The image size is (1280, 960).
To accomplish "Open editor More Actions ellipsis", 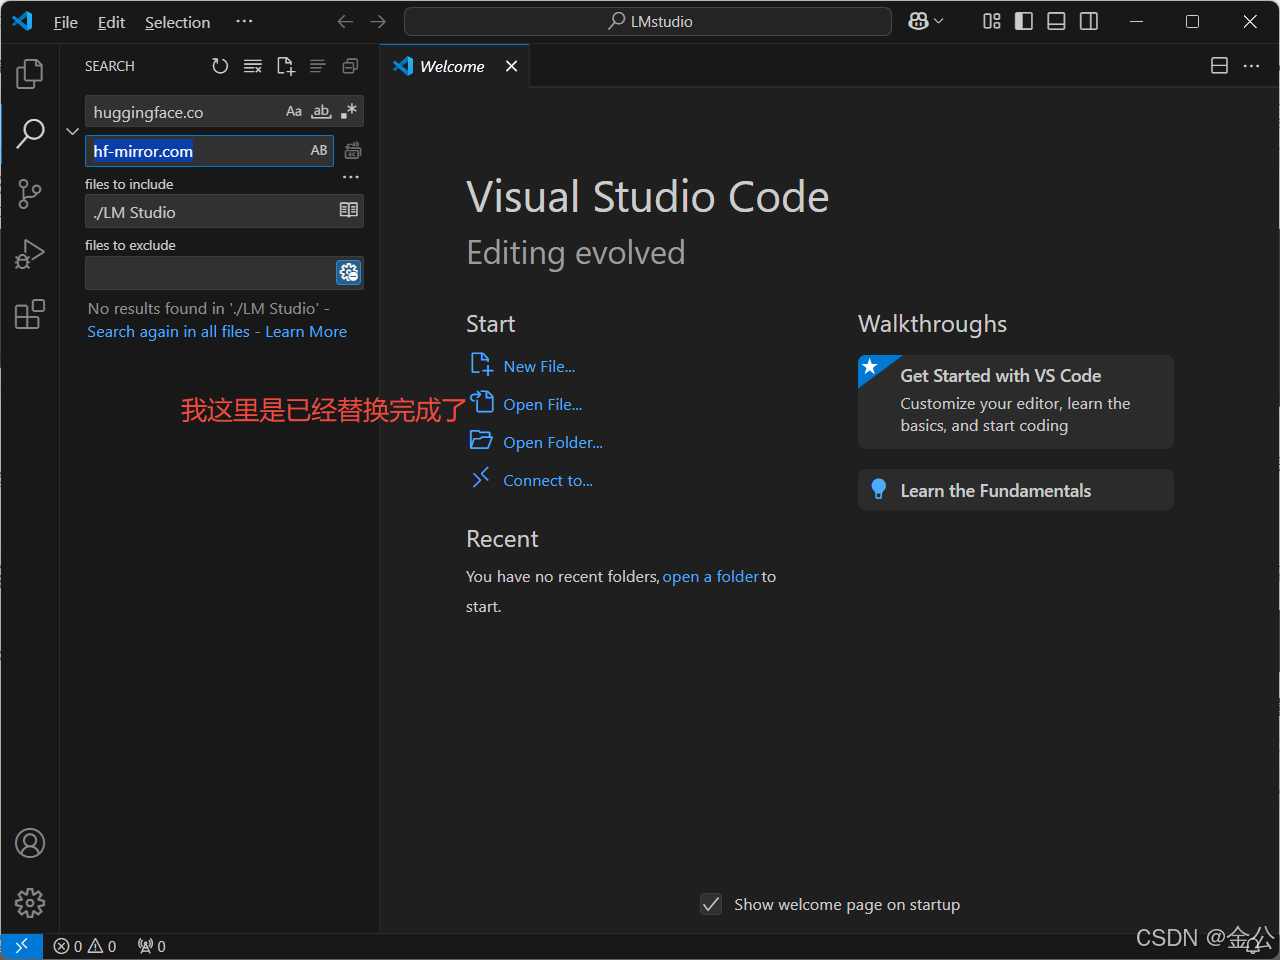I will pyautogui.click(x=1252, y=66).
